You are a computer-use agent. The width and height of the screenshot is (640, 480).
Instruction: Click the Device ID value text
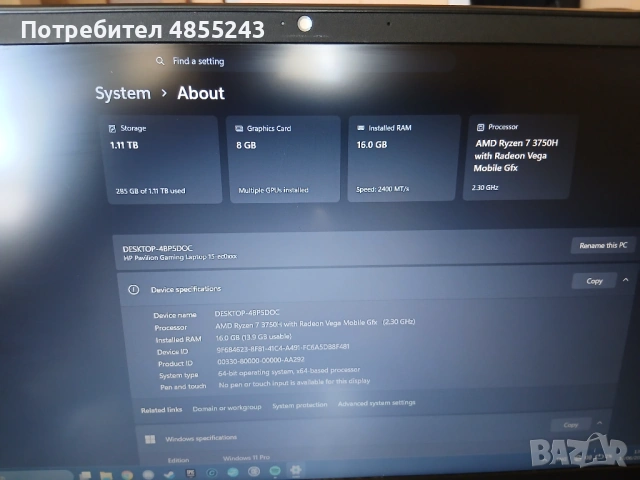[283, 348]
